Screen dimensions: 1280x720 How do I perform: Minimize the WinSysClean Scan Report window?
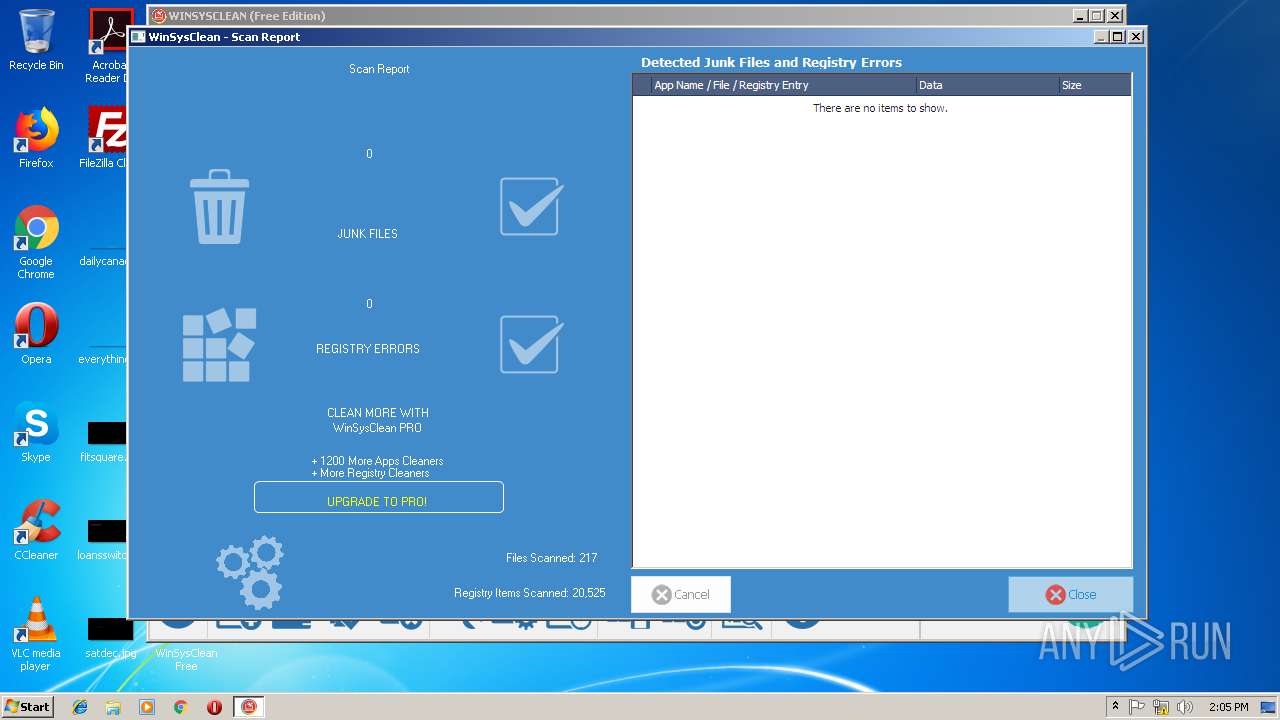(x=1102, y=37)
